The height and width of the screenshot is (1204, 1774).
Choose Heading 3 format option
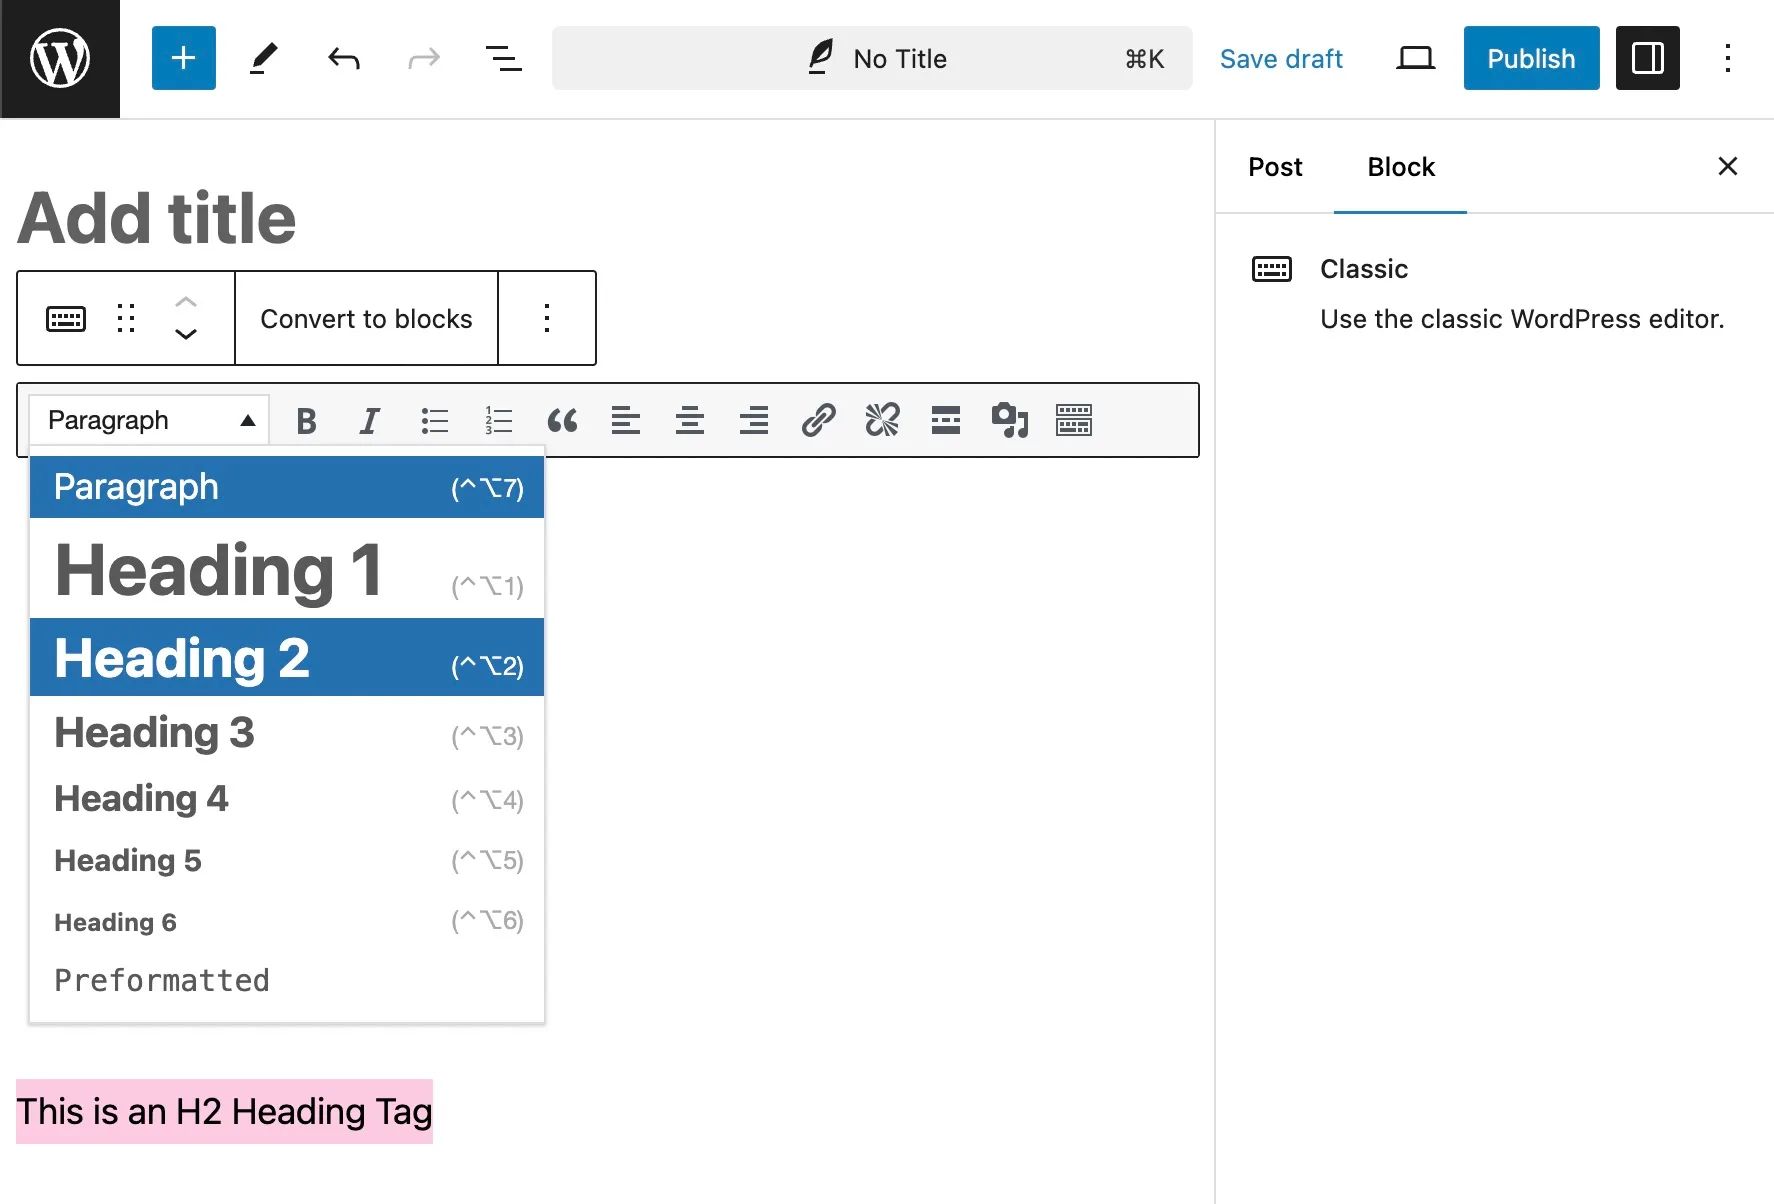click(x=287, y=732)
